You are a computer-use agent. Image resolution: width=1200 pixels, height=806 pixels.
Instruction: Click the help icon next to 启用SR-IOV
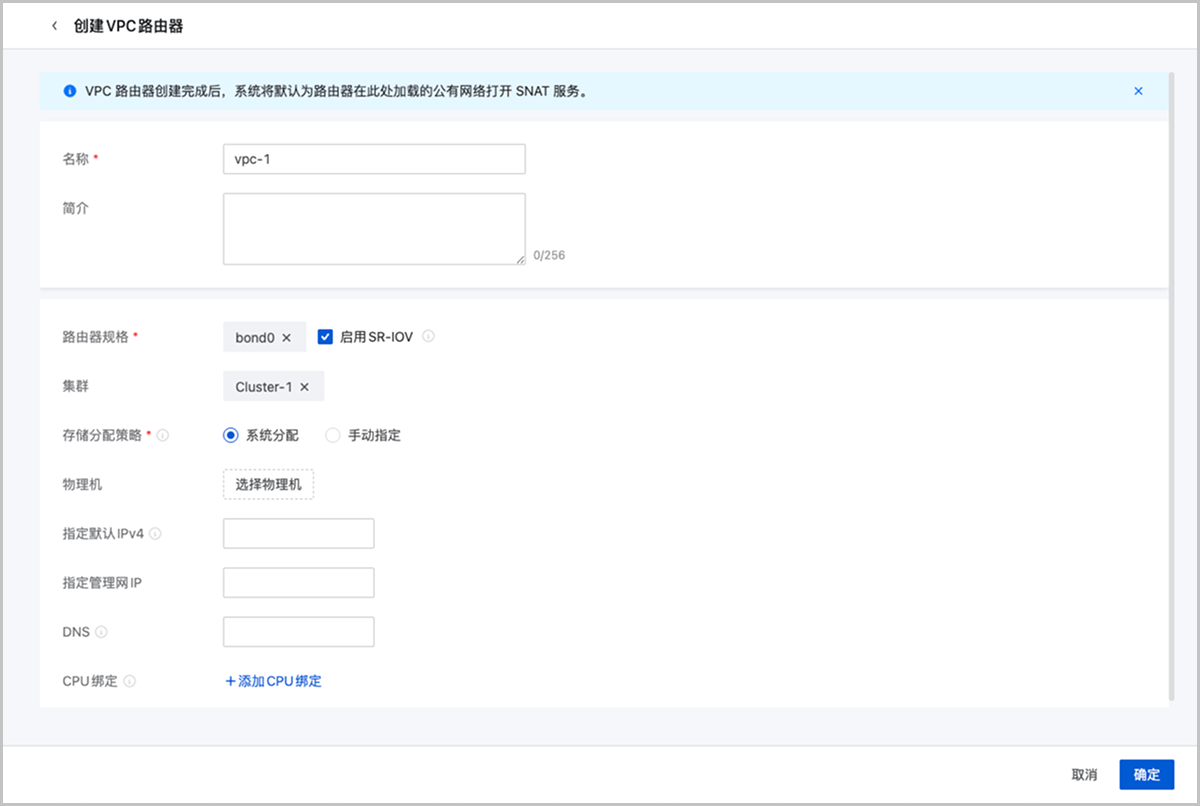click(x=428, y=337)
